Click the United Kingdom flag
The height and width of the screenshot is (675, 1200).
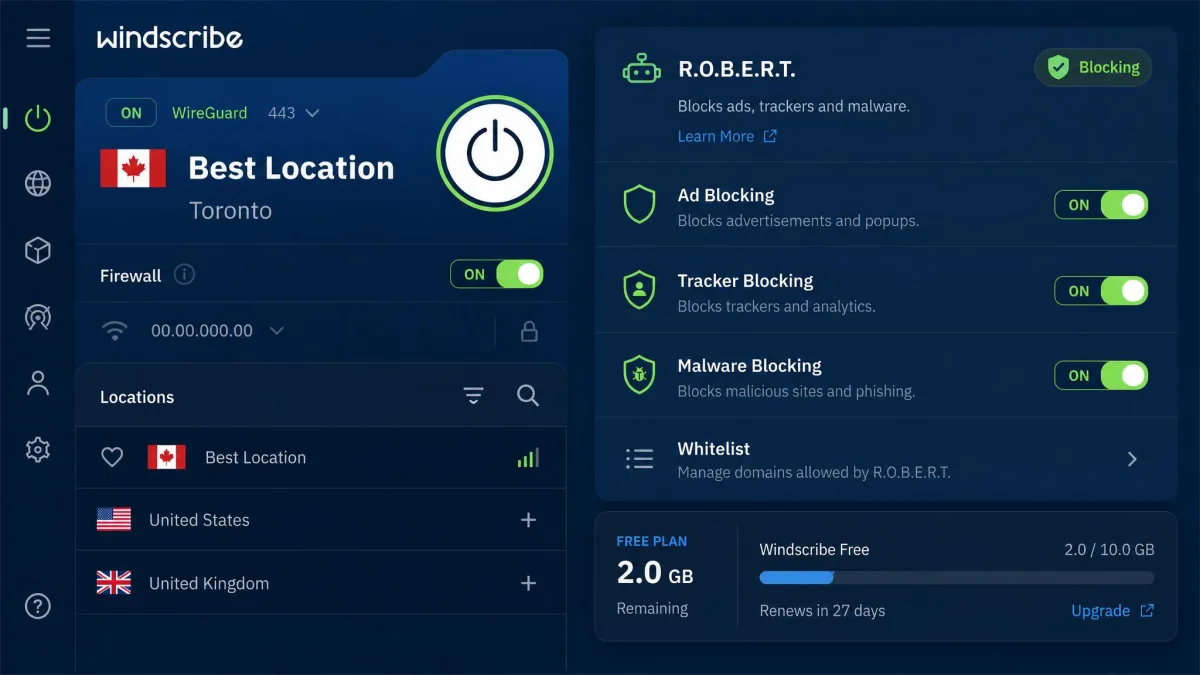pyautogui.click(x=114, y=582)
